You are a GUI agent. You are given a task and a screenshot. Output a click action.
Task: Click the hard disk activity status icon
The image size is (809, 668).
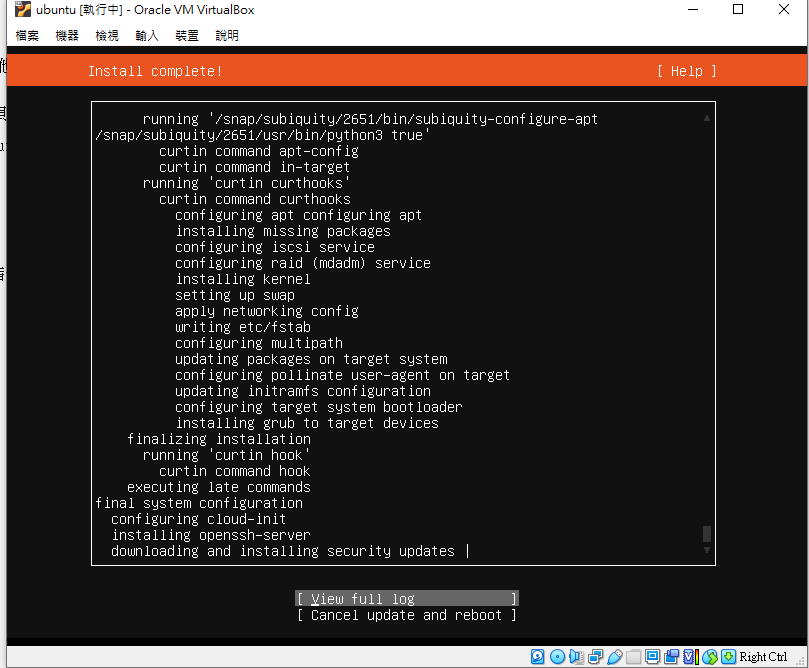[x=538, y=656]
